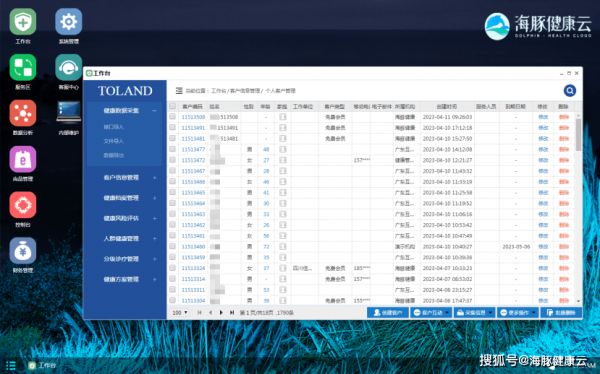Click 修改 link for customer 11513508
This screenshot has width=600, height=374.
coord(543,117)
